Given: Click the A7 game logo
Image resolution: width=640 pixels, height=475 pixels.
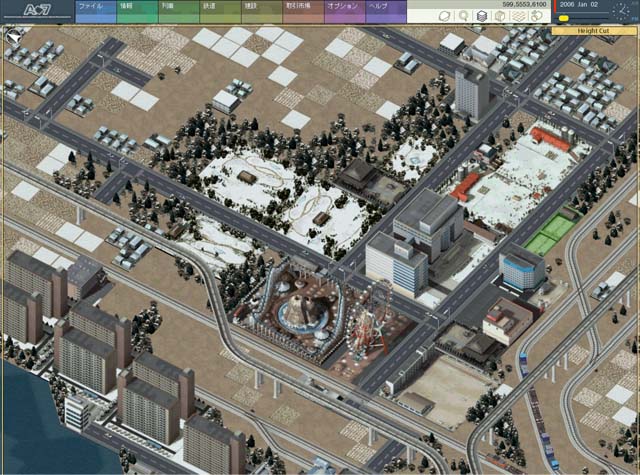Looking at the screenshot, I should click(37, 10).
